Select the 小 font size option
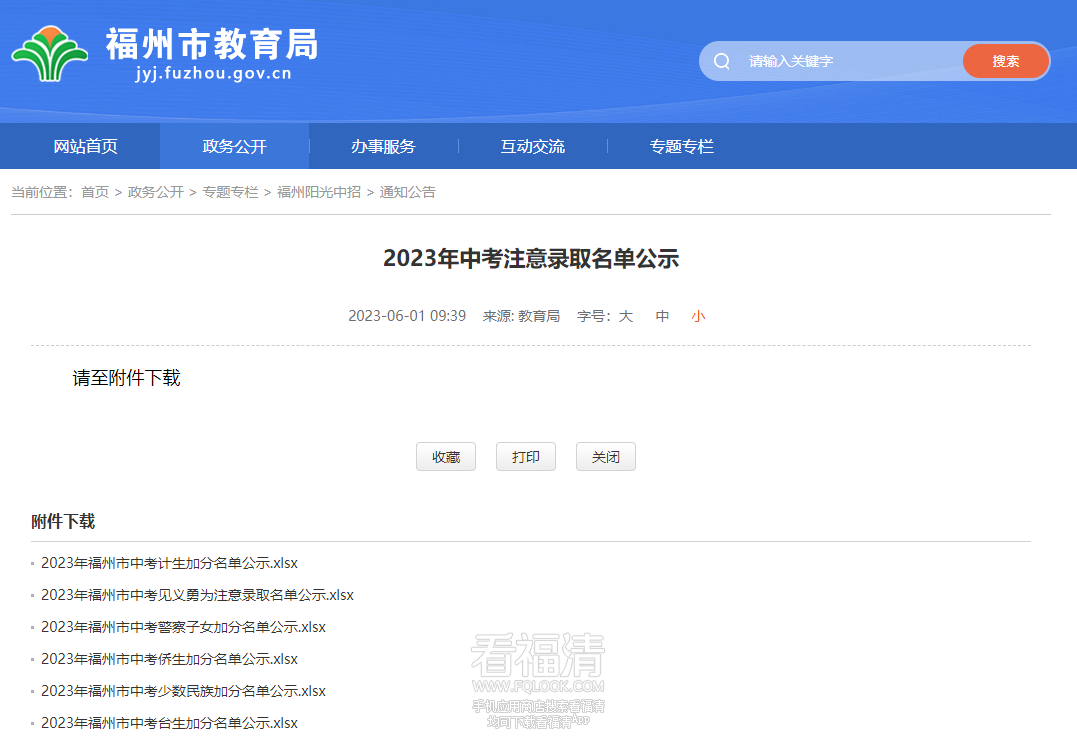1077x745 pixels. click(x=697, y=315)
